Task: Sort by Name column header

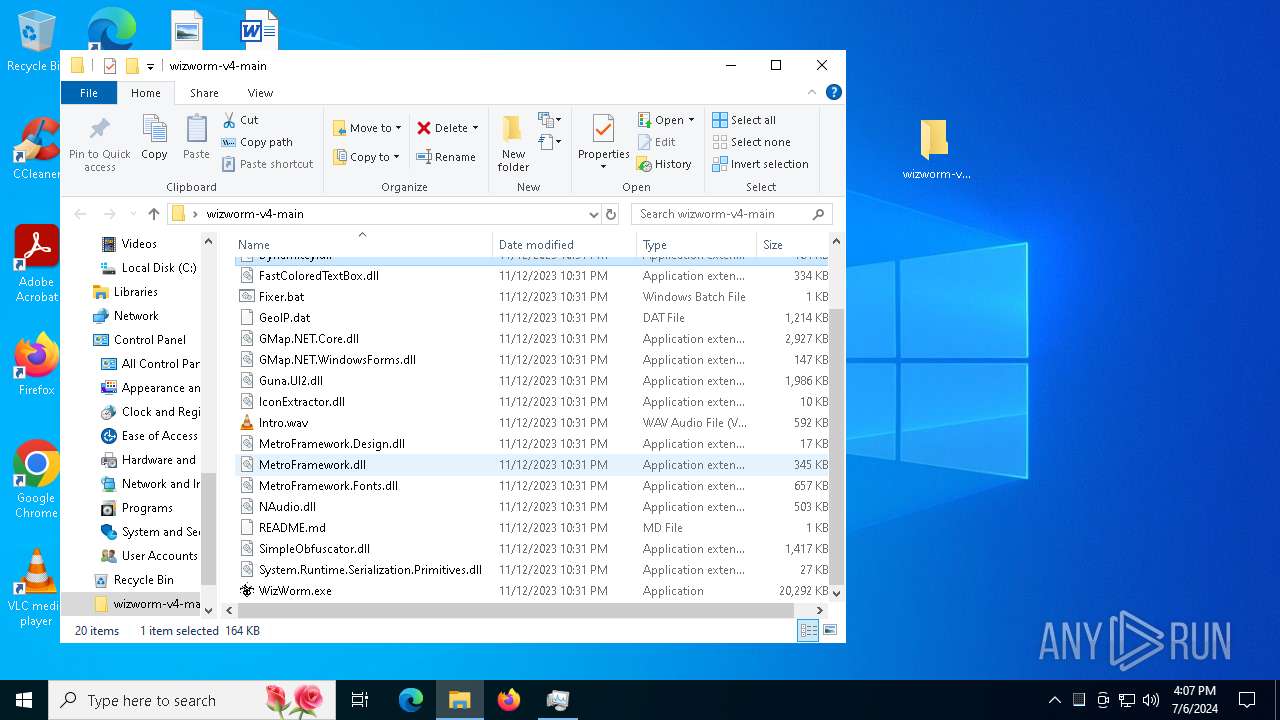Action: point(363,244)
